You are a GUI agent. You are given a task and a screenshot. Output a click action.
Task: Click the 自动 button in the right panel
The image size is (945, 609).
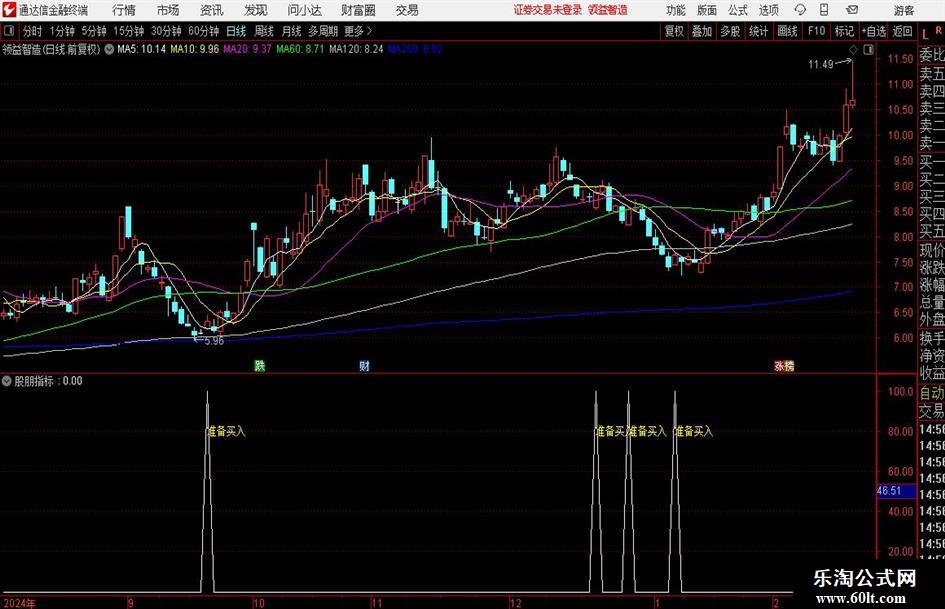tap(932, 393)
